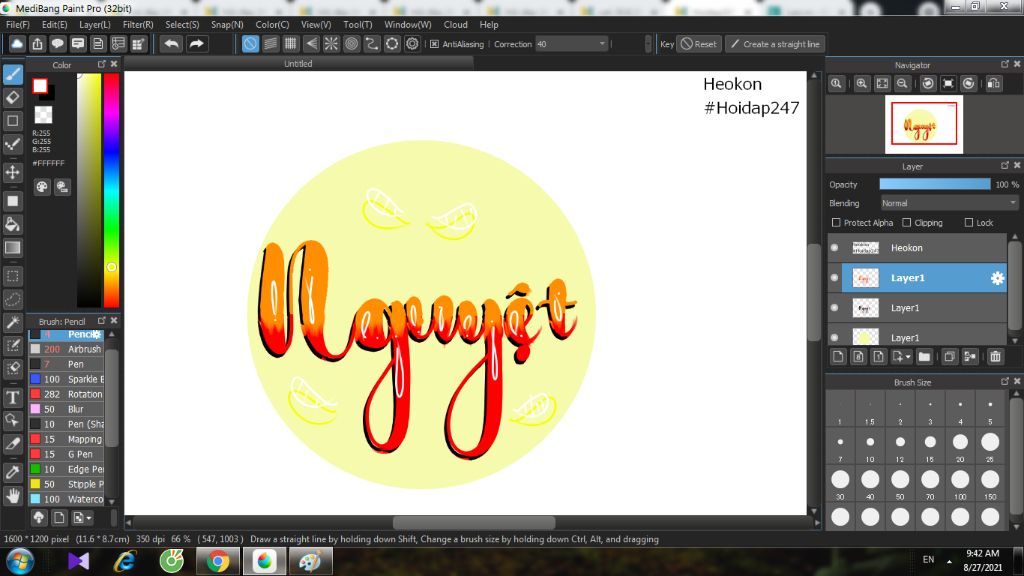This screenshot has width=1024, height=576.
Task: Undock the Layer panel
Action: pos(1004,165)
